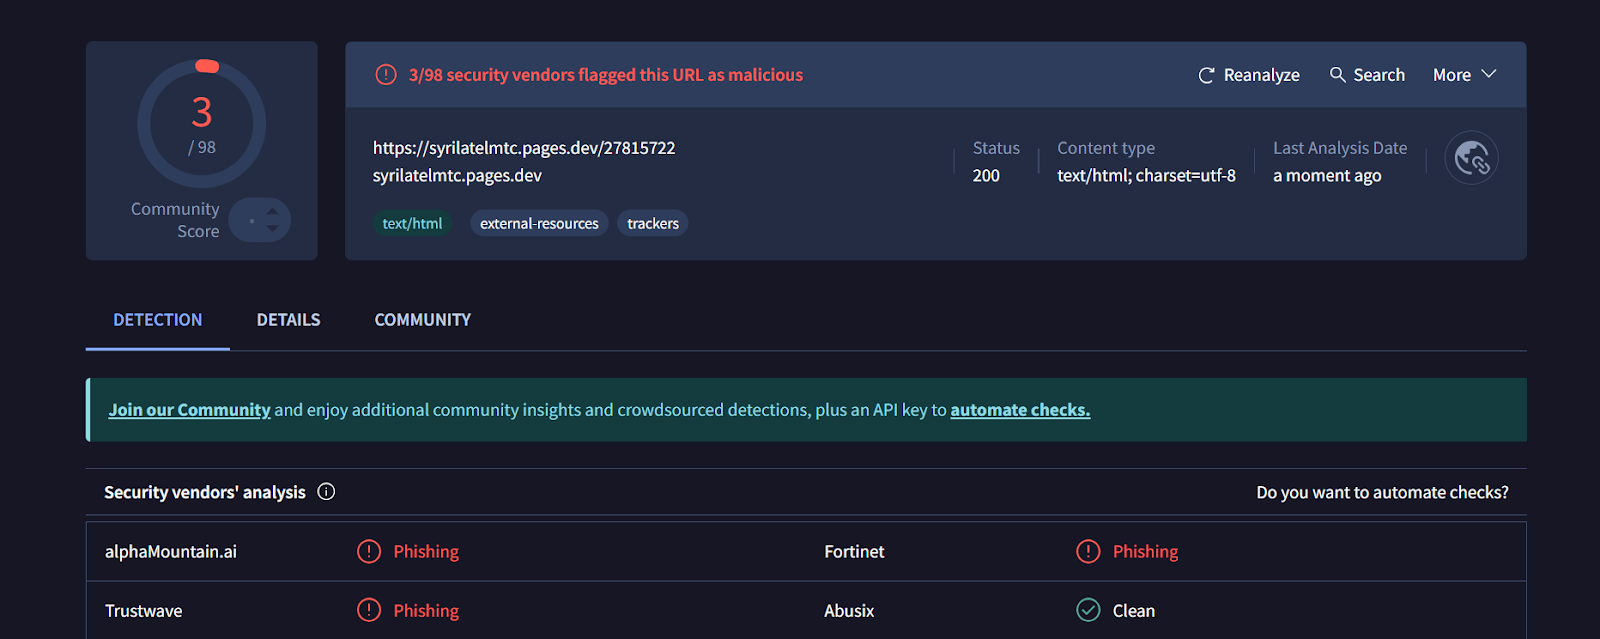The height and width of the screenshot is (639, 1600).
Task: Click the Community Score label
Action: (175, 220)
